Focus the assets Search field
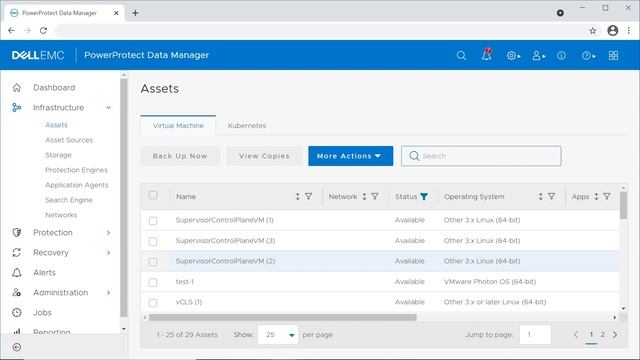Screen dimensions: 640x360 click(x=481, y=156)
